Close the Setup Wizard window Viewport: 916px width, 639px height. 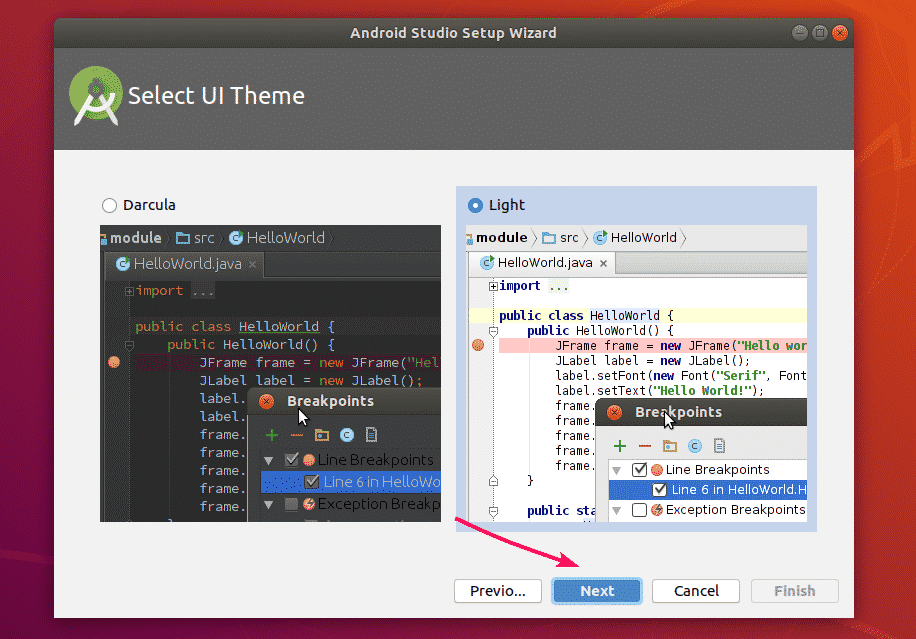pos(840,33)
